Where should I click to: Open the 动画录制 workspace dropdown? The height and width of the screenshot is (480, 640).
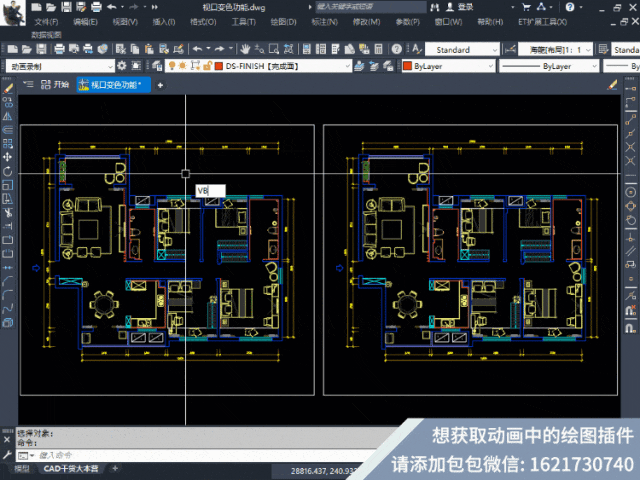[111, 66]
